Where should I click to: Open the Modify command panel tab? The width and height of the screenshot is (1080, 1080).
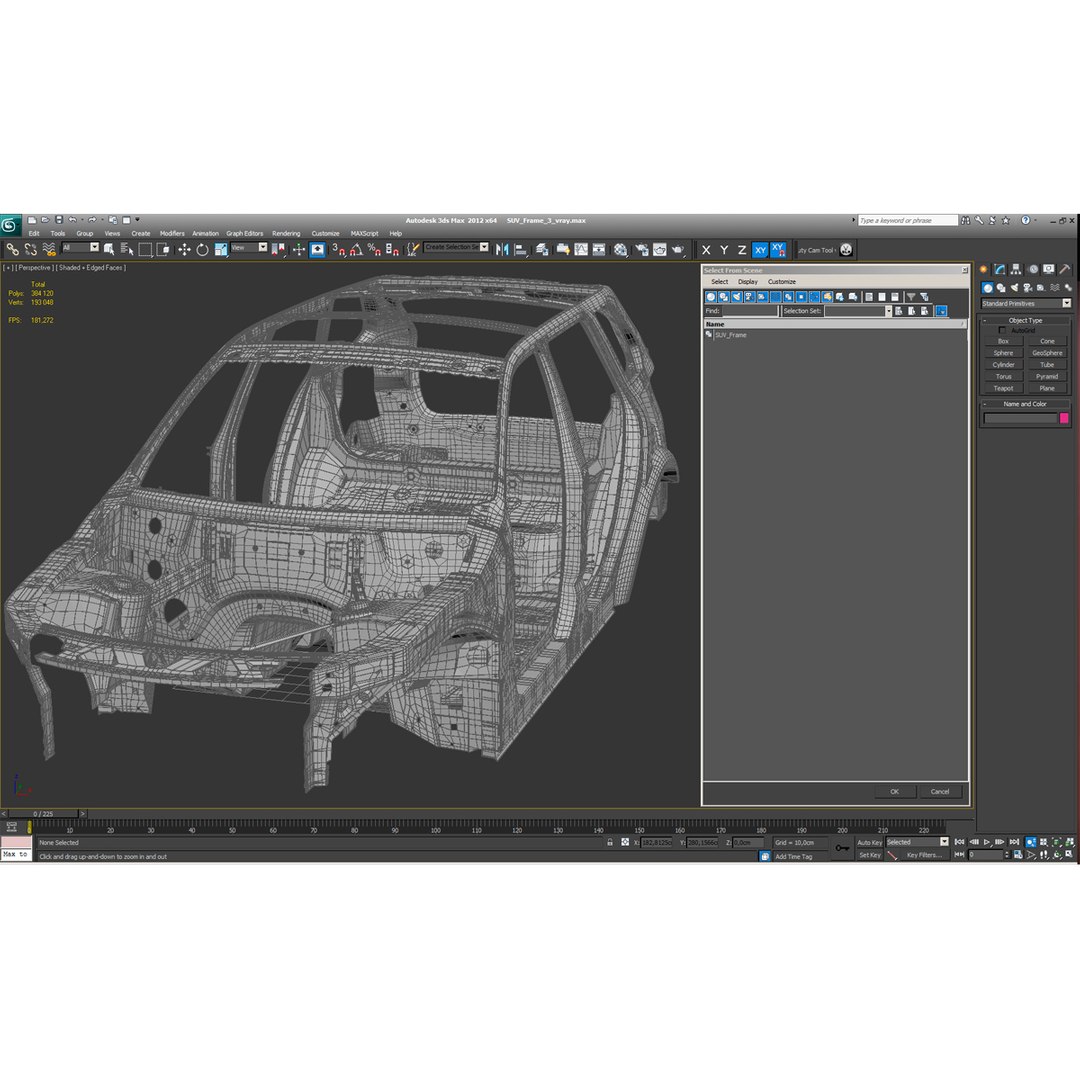click(x=999, y=269)
